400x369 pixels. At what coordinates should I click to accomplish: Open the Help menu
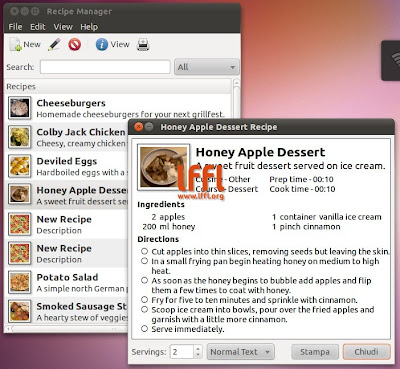89,27
